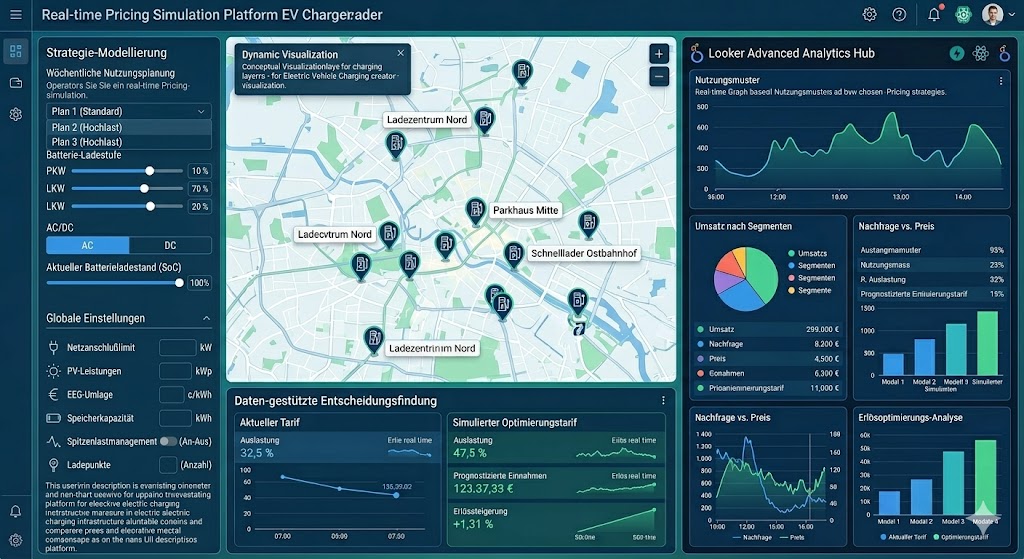
Task: Select the charger pin beside Ladezentrinm Nord
Action: click(x=374, y=340)
